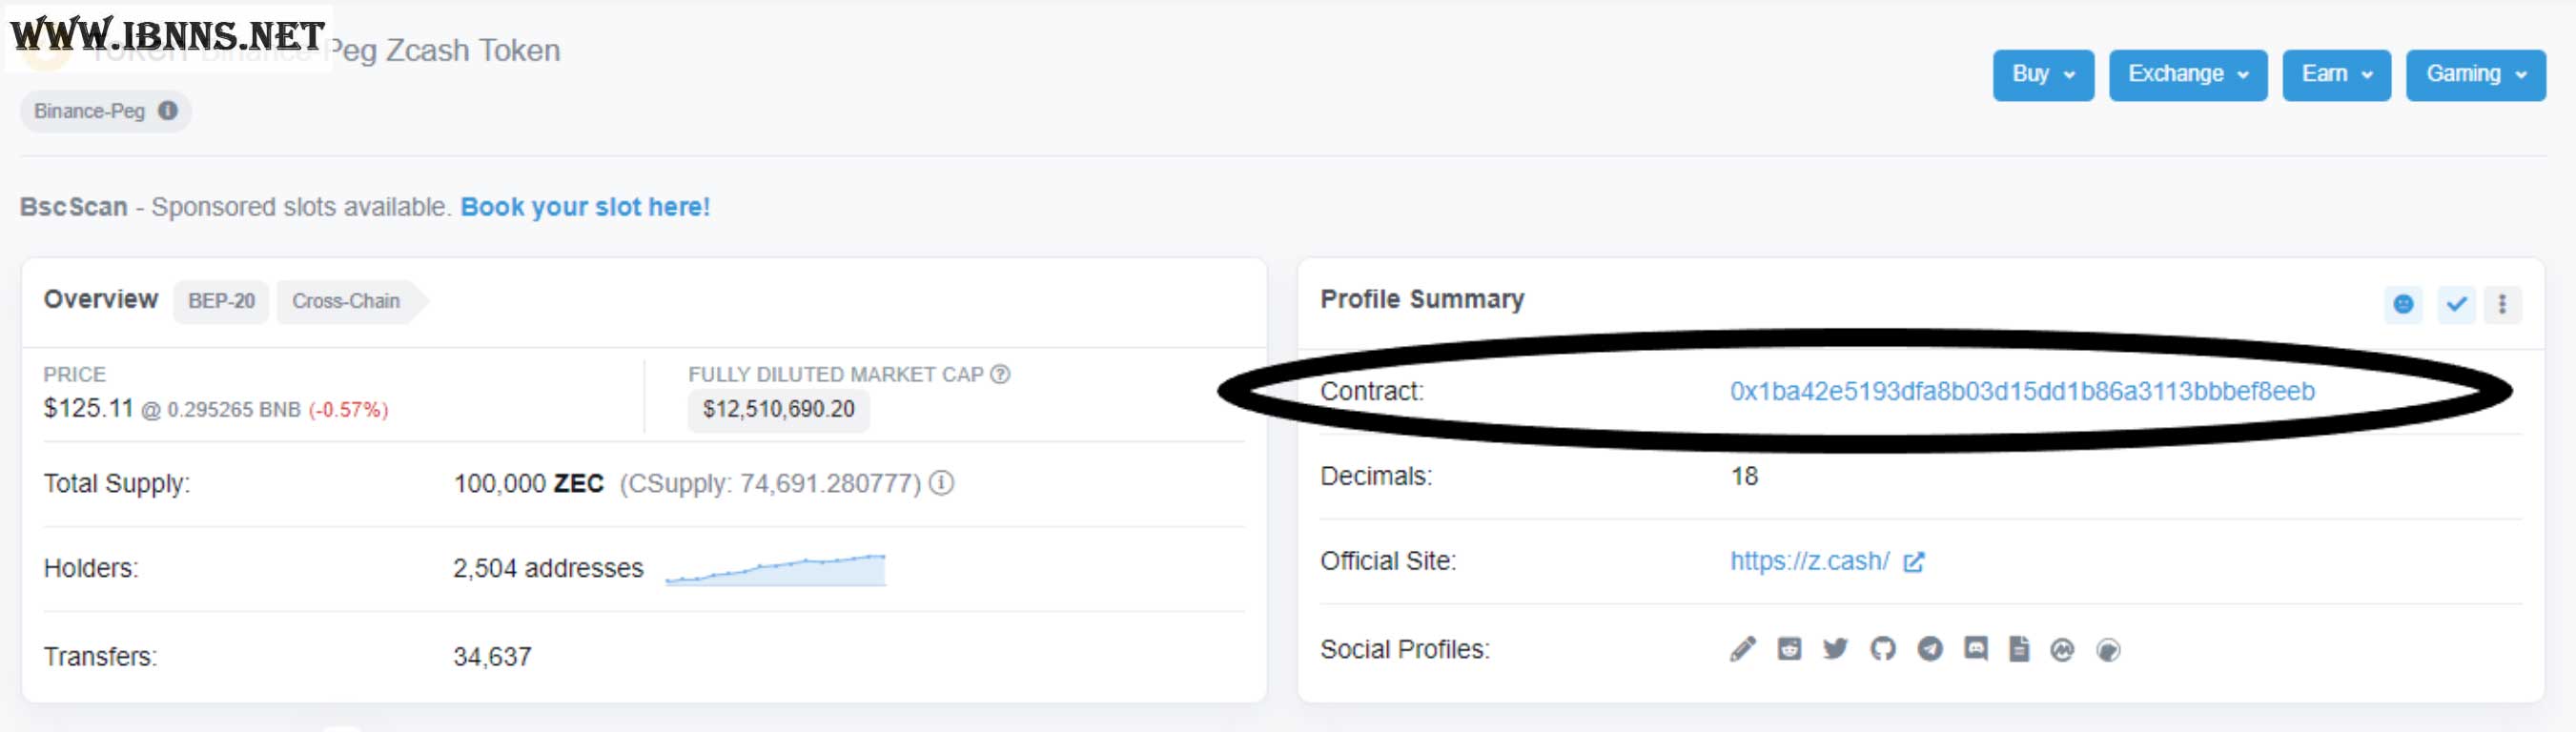The height and width of the screenshot is (732, 2576).
Task: Open the whitepaper document icon
Action: pos(2019,649)
